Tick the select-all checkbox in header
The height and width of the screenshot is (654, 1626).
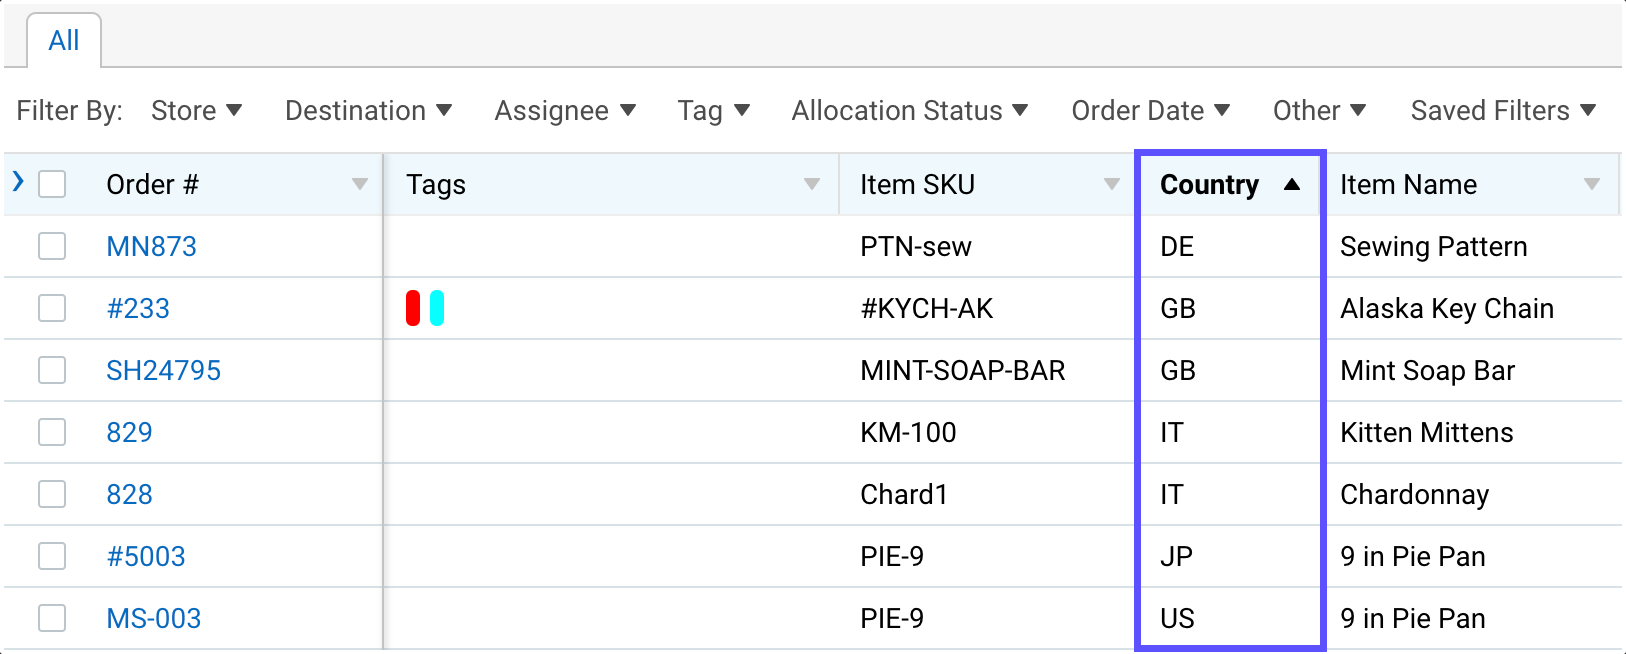coord(52,184)
